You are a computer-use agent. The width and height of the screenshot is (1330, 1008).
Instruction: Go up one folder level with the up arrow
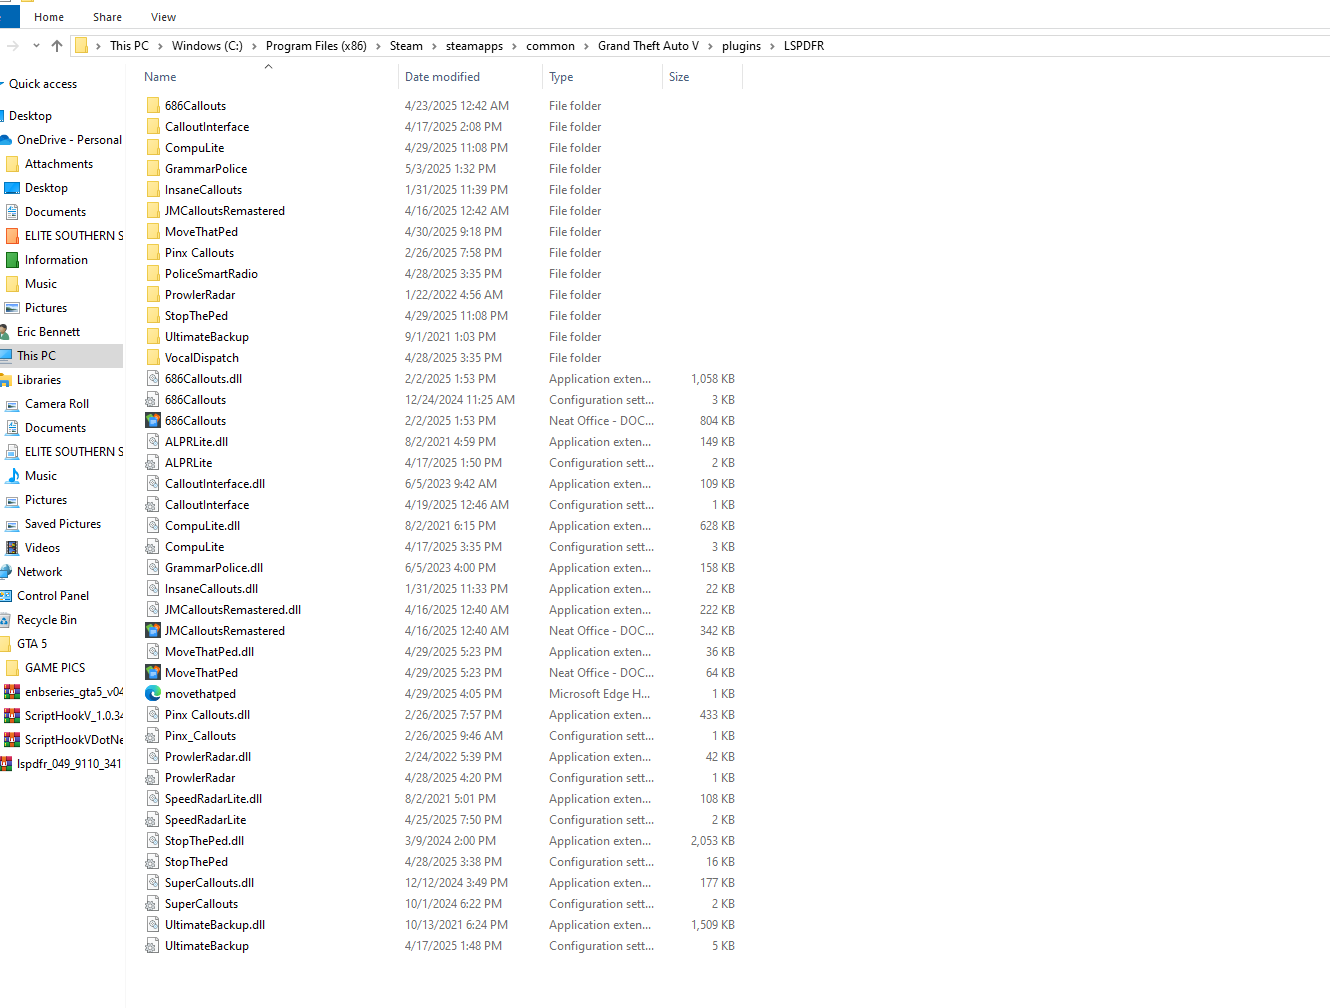57,46
